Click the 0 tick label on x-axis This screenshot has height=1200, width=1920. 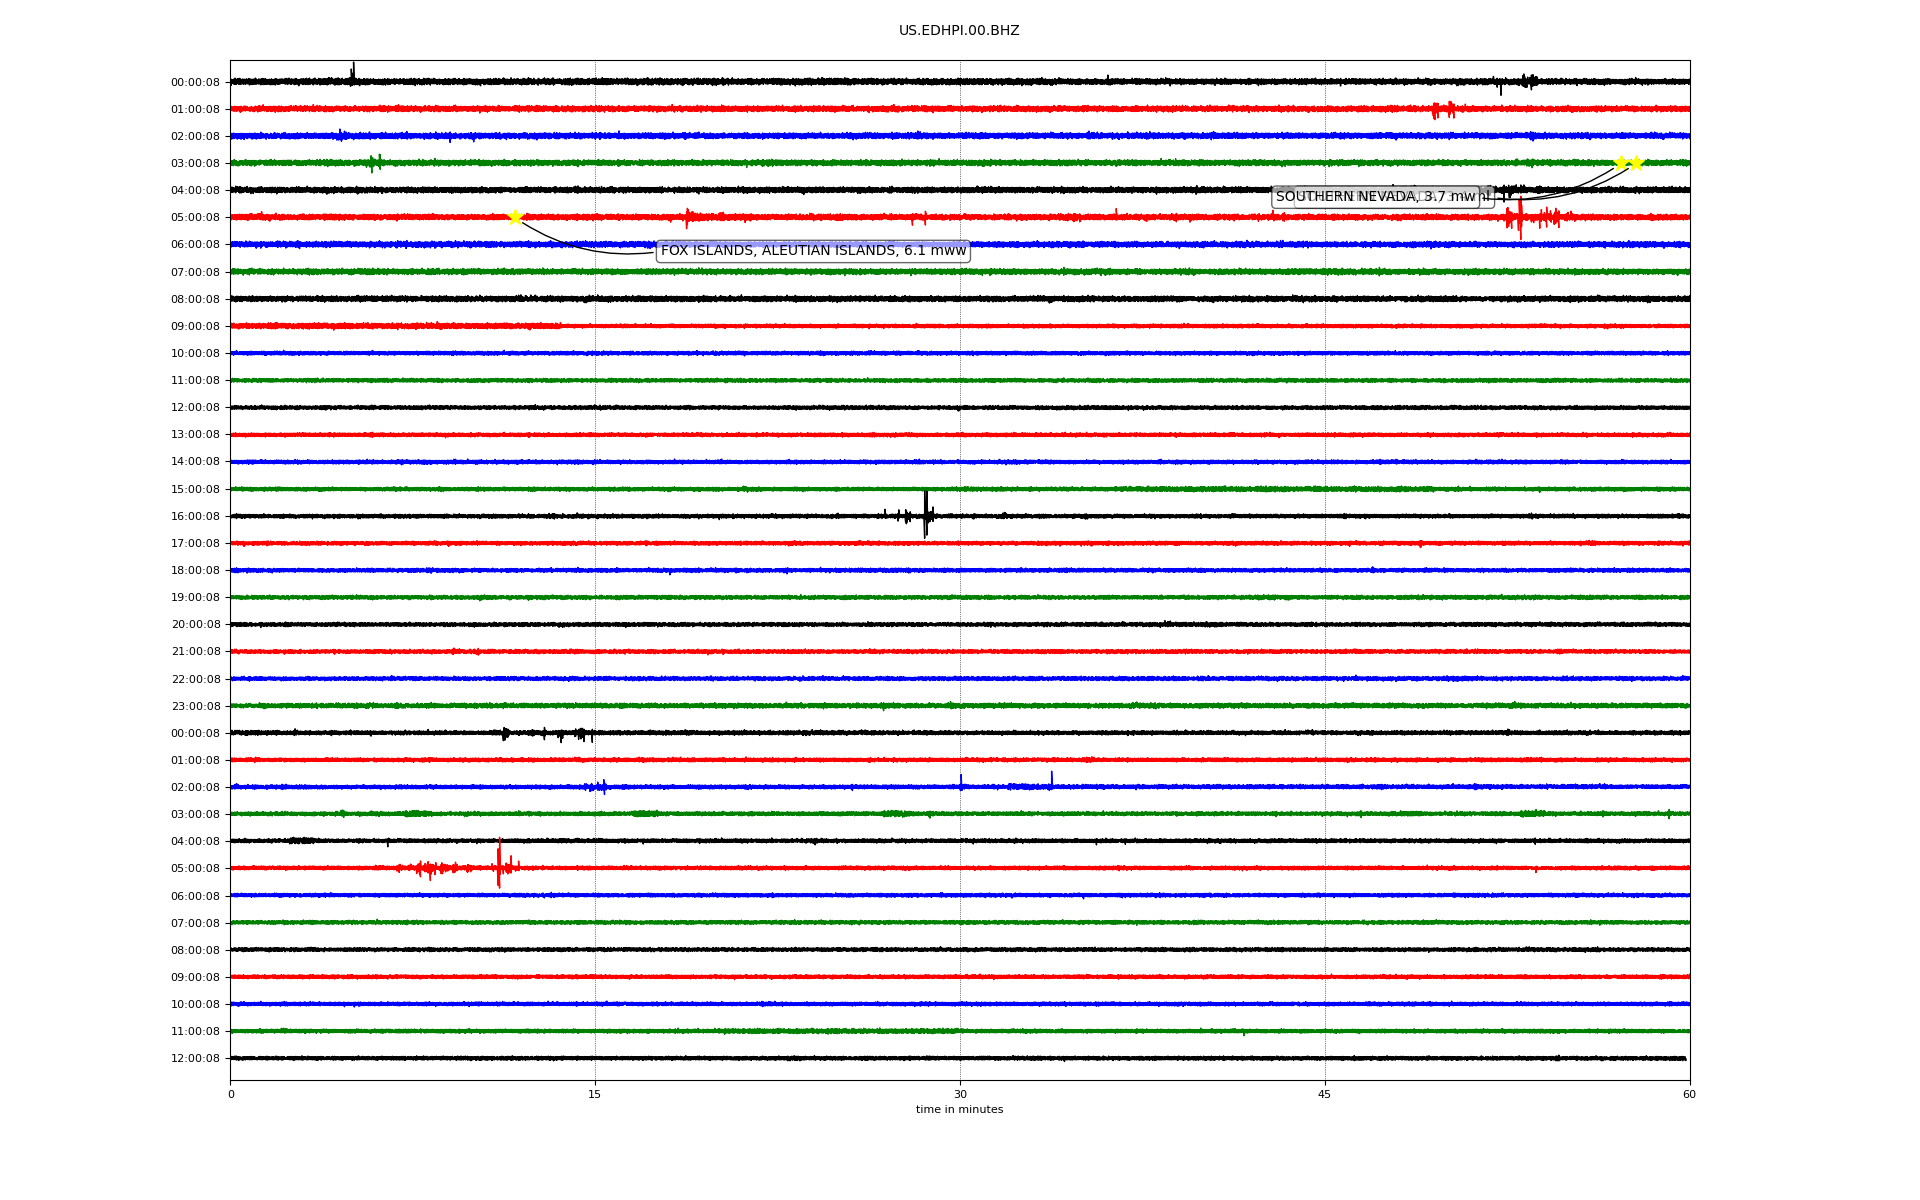pos(231,1094)
